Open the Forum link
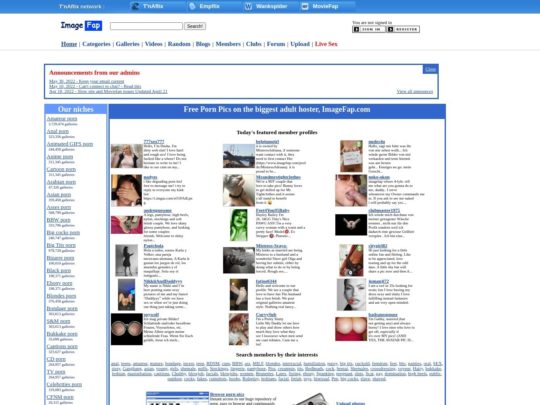This screenshot has height=405, width=540. pyautogui.click(x=276, y=44)
